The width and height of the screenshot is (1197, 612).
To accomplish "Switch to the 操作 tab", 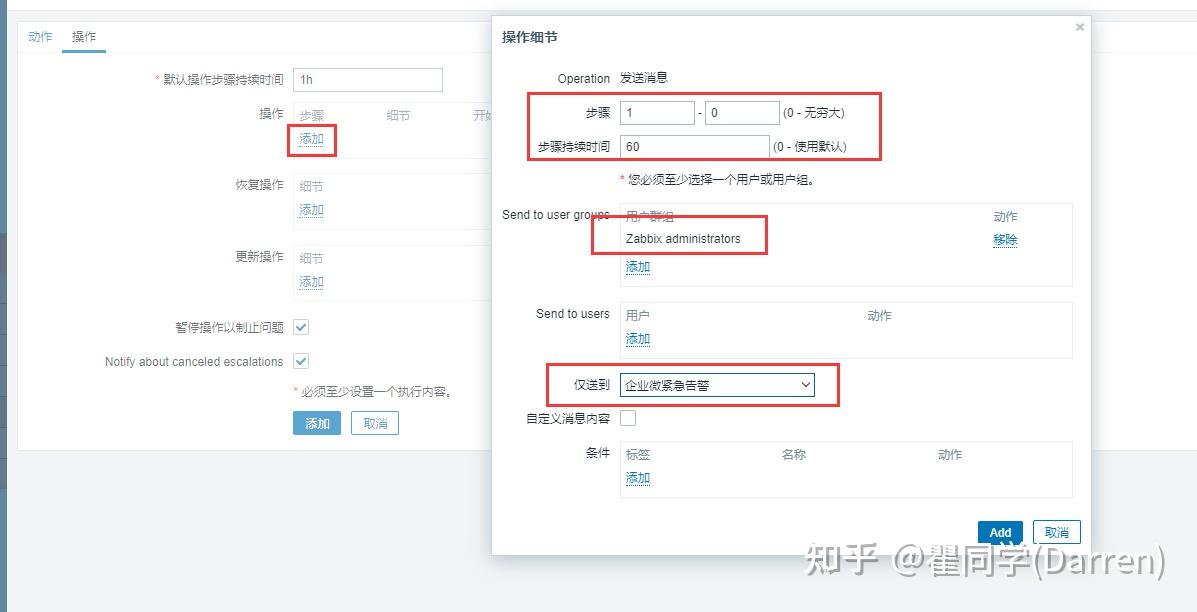I will 83,36.
